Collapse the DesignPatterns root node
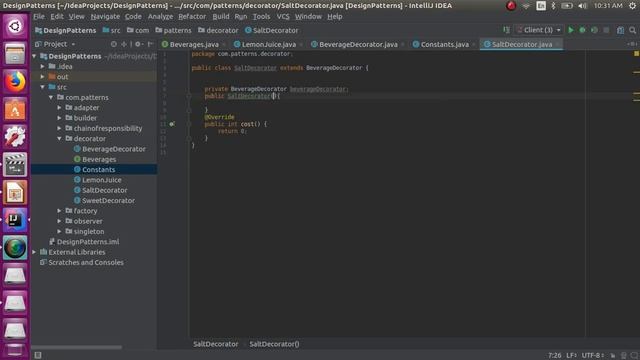640x360 pixels. pos(34,56)
